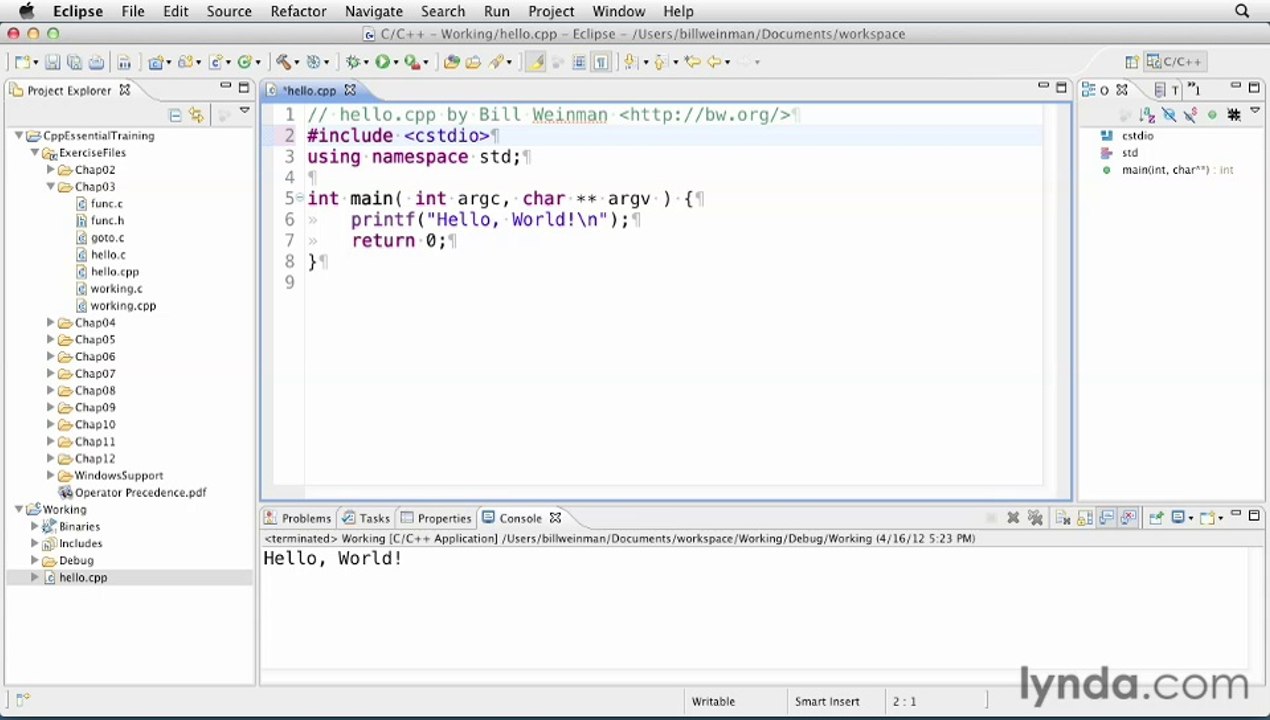
Task: Select goto.c file in tree
Action: pyautogui.click(x=107, y=237)
